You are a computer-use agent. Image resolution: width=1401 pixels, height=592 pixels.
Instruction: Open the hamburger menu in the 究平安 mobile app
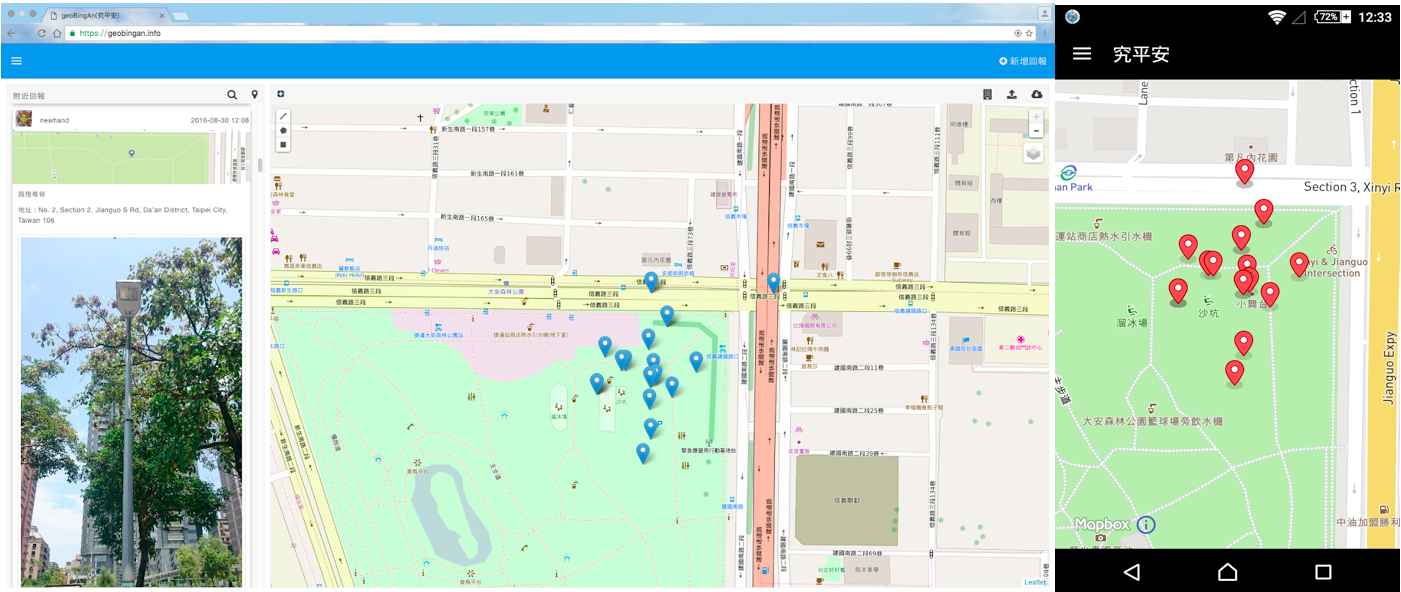point(1082,54)
